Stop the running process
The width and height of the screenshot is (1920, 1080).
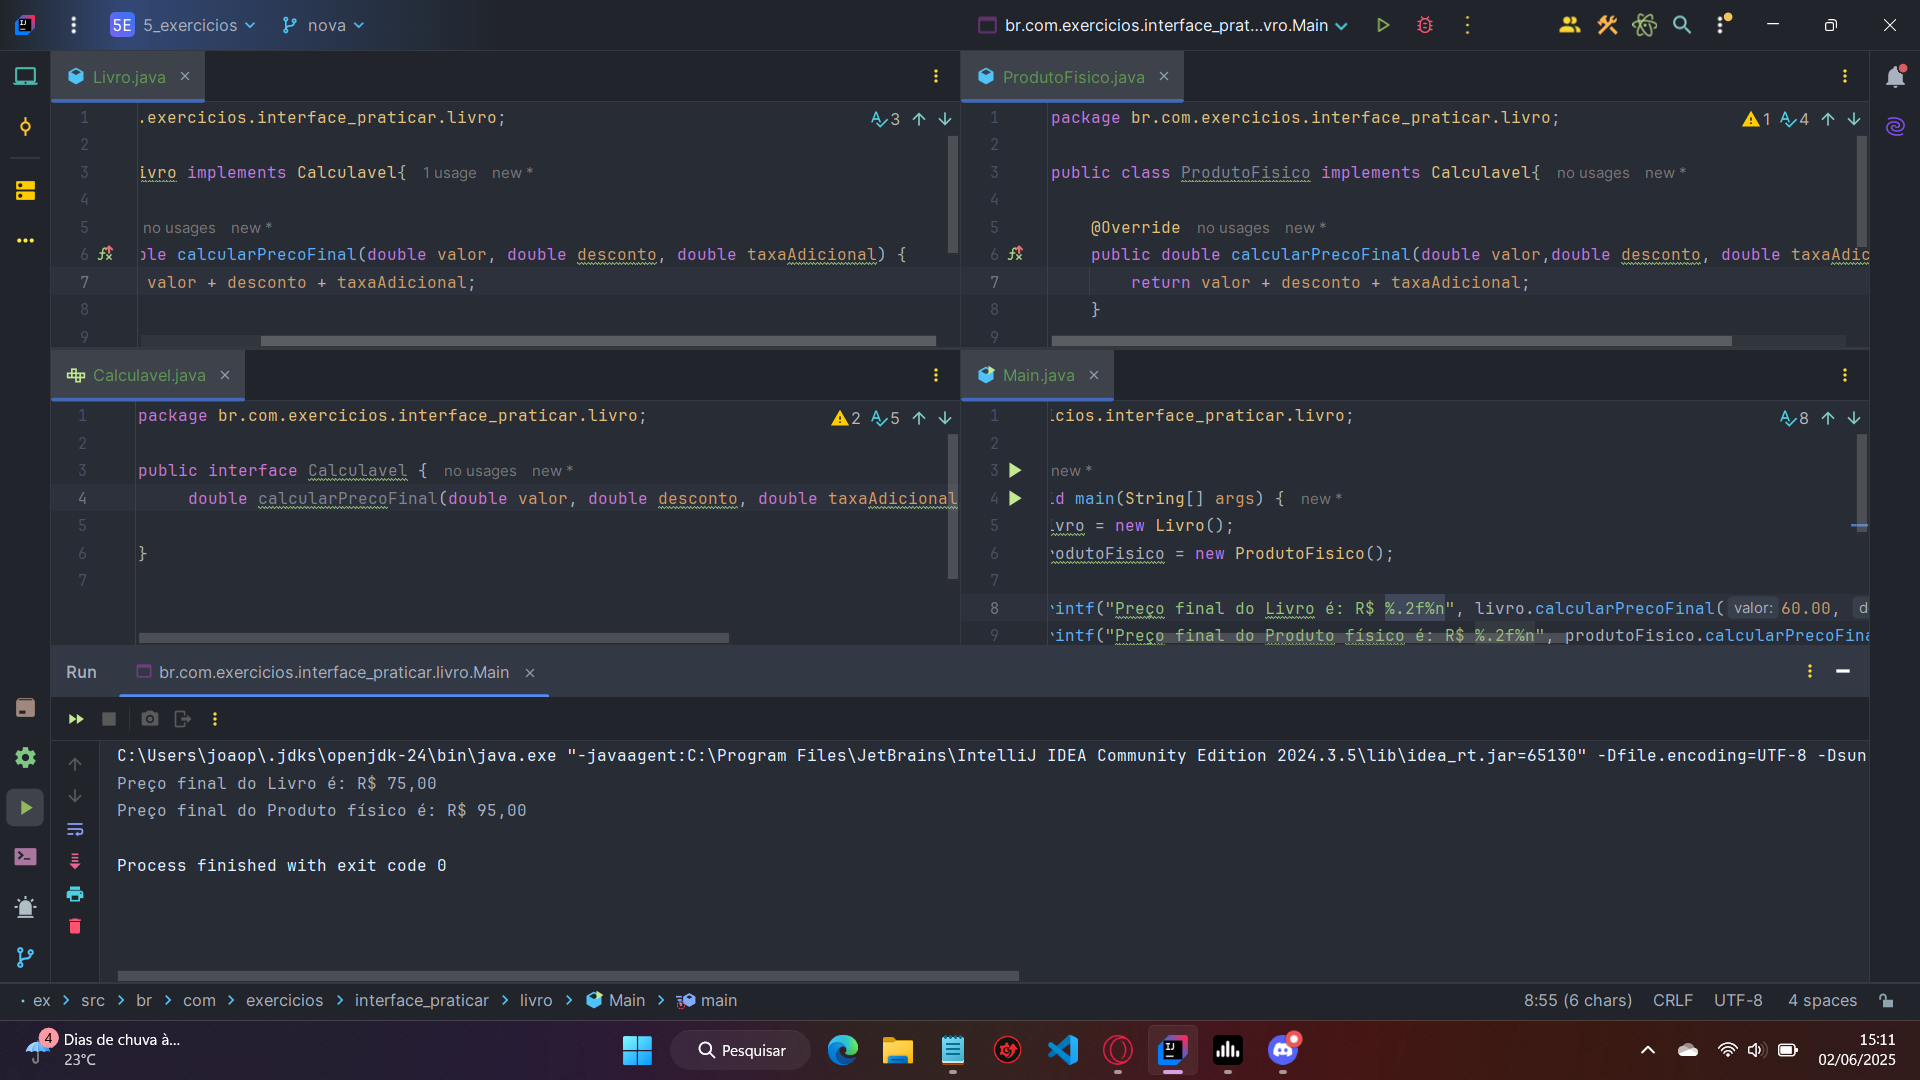click(109, 719)
